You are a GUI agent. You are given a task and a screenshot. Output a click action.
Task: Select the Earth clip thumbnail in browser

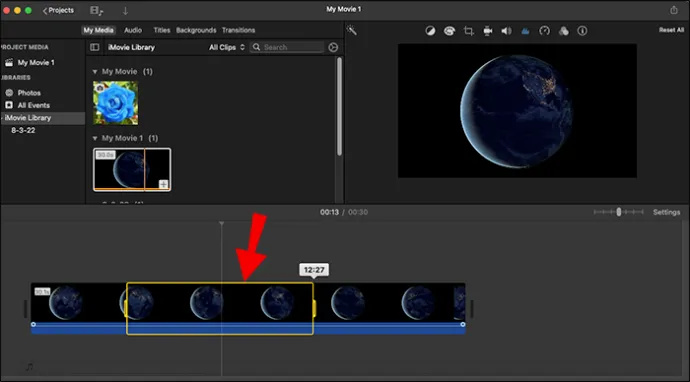132,169
